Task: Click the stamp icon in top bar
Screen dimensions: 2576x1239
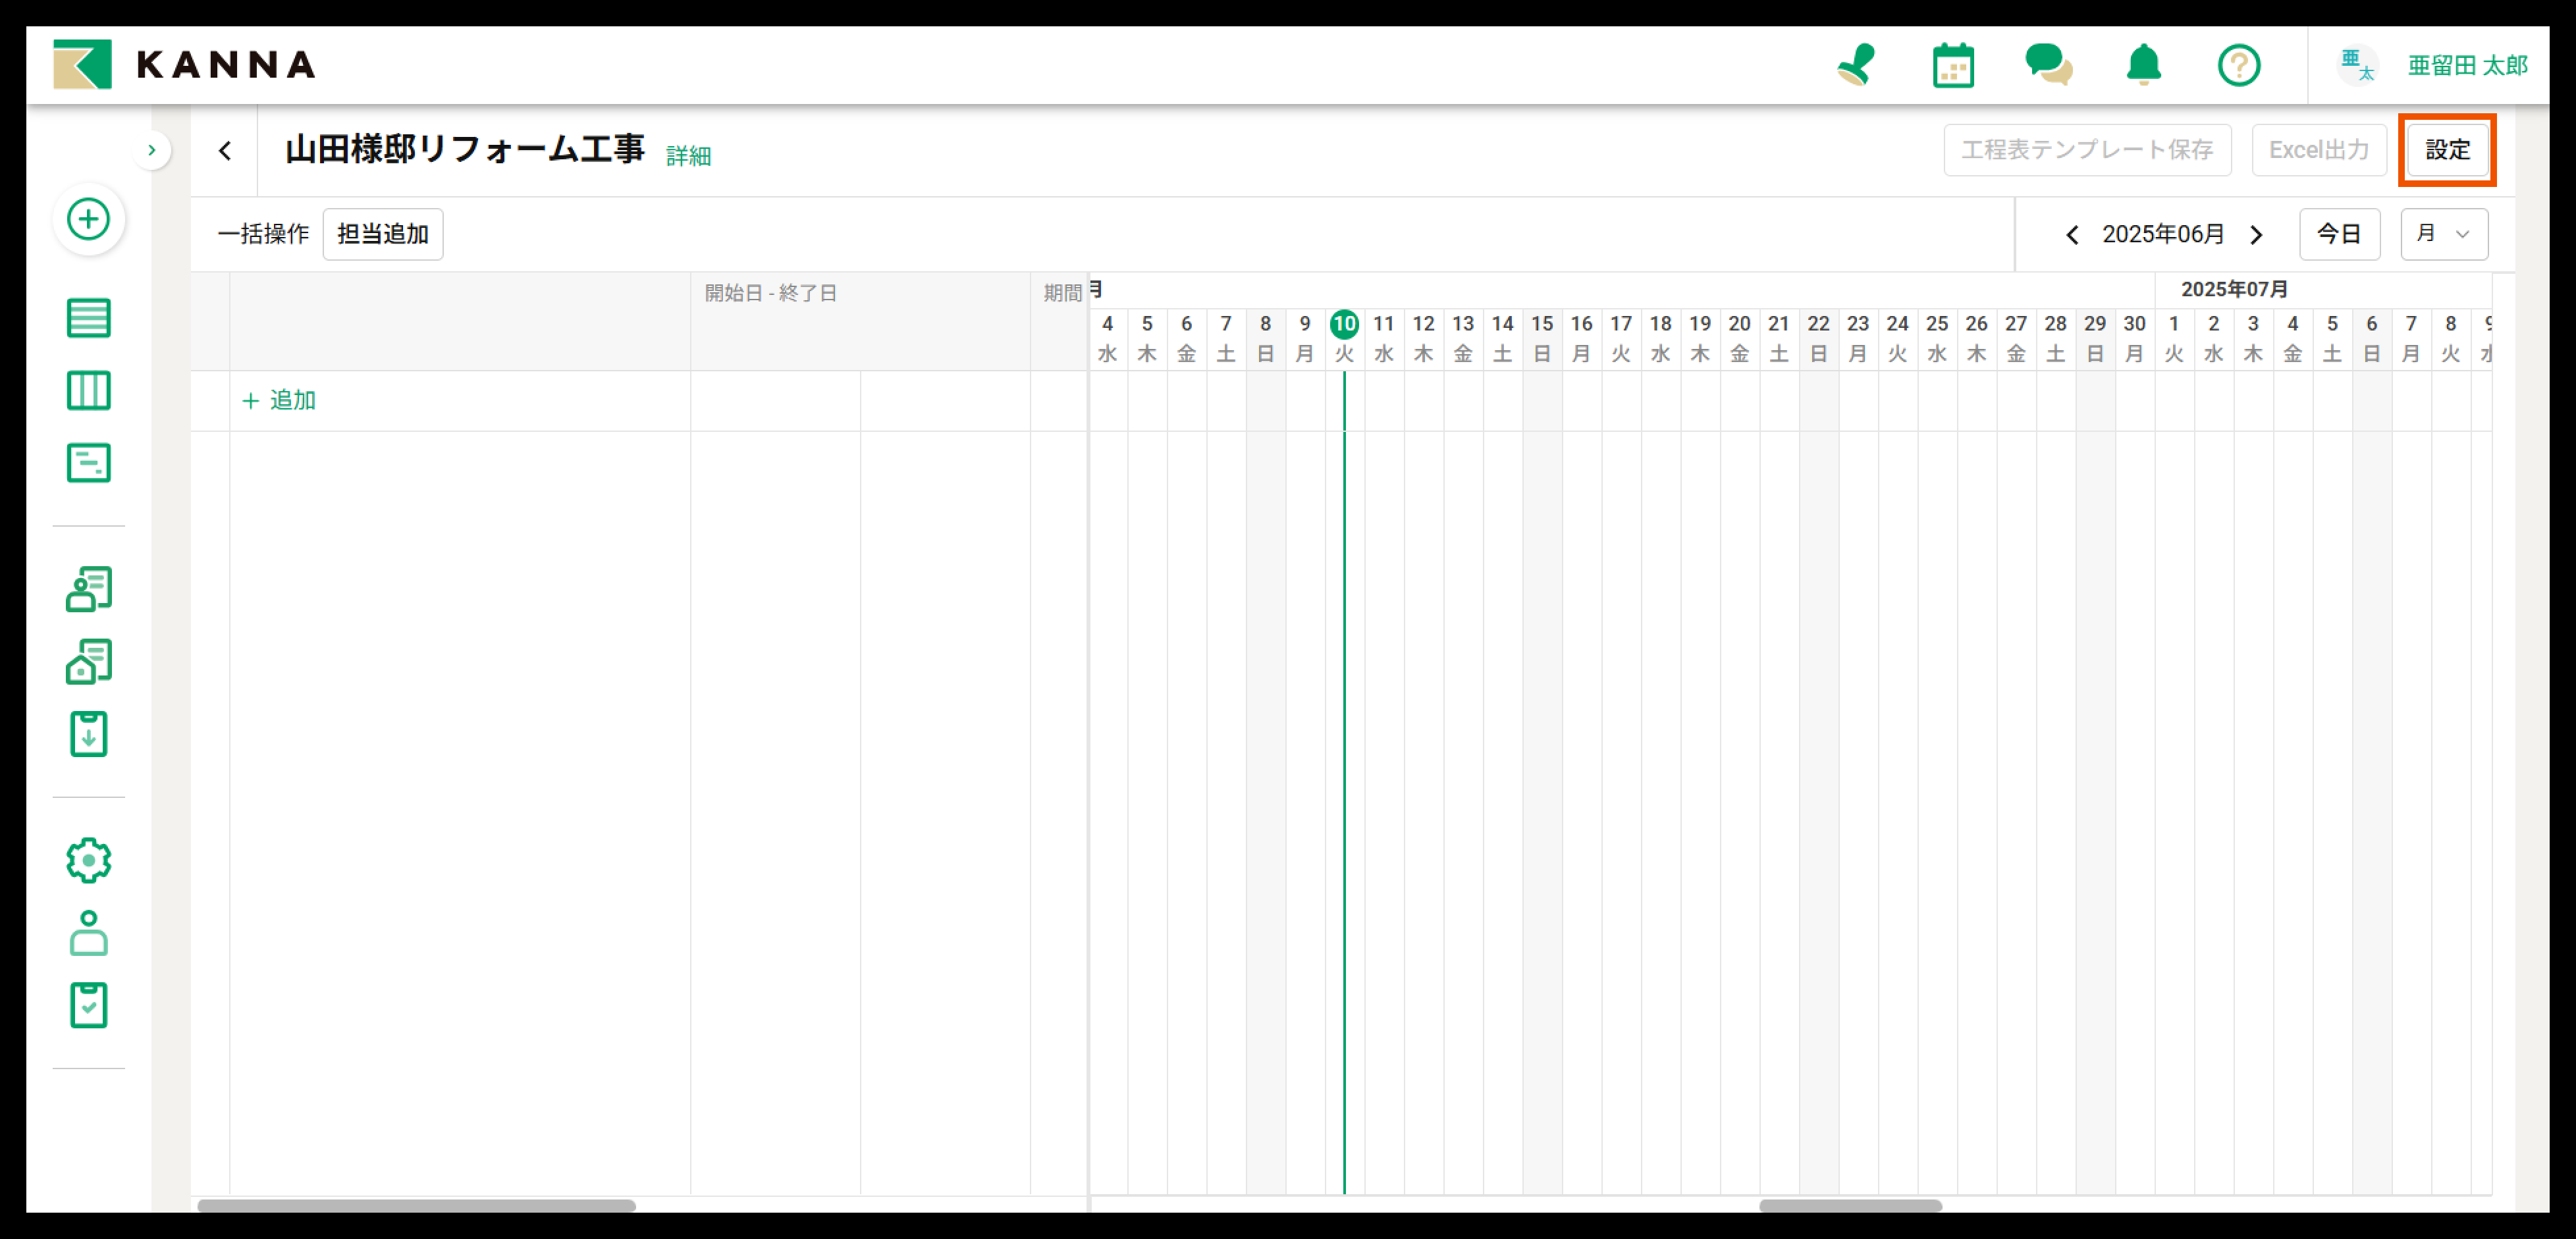Action: pos(1857,66)
